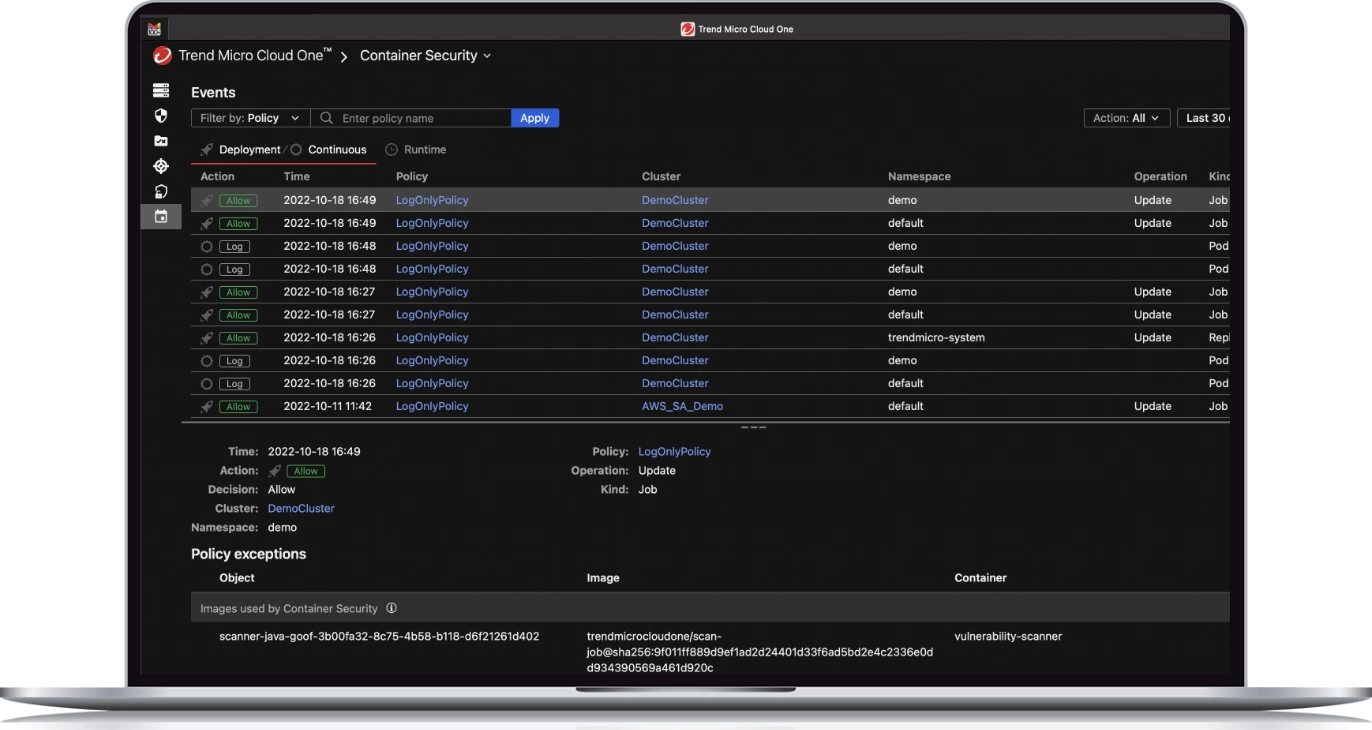
Task: Click the rocket icon in the 16:49 demo row
Action: [207, 200]
